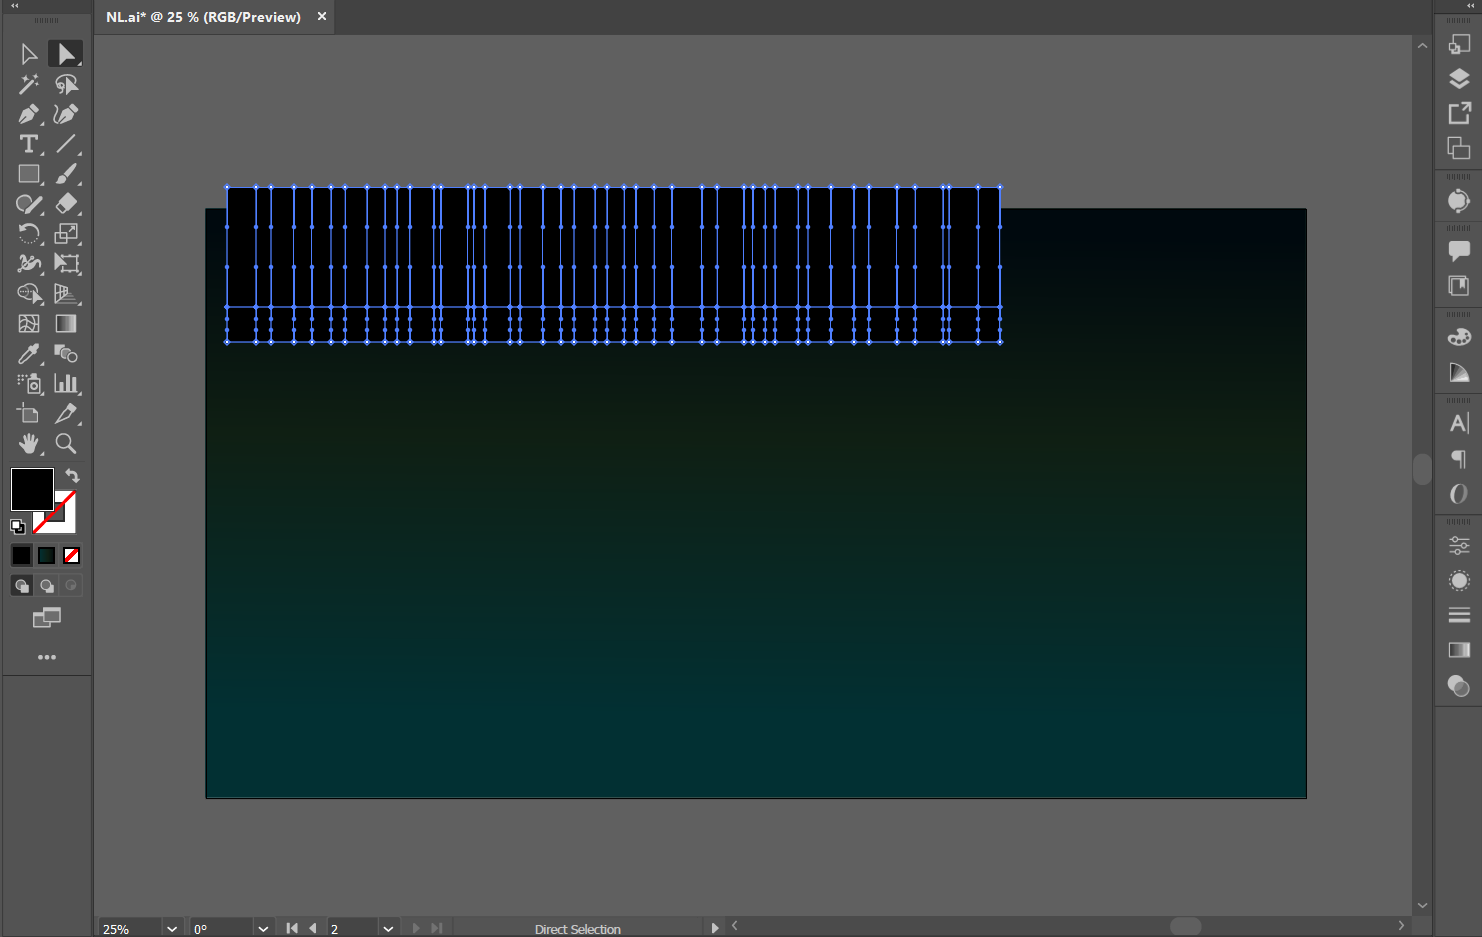This screenshot has height=937, width=1482.
Task: Open the Layers panel icon
Action: tap(1459, 79)
